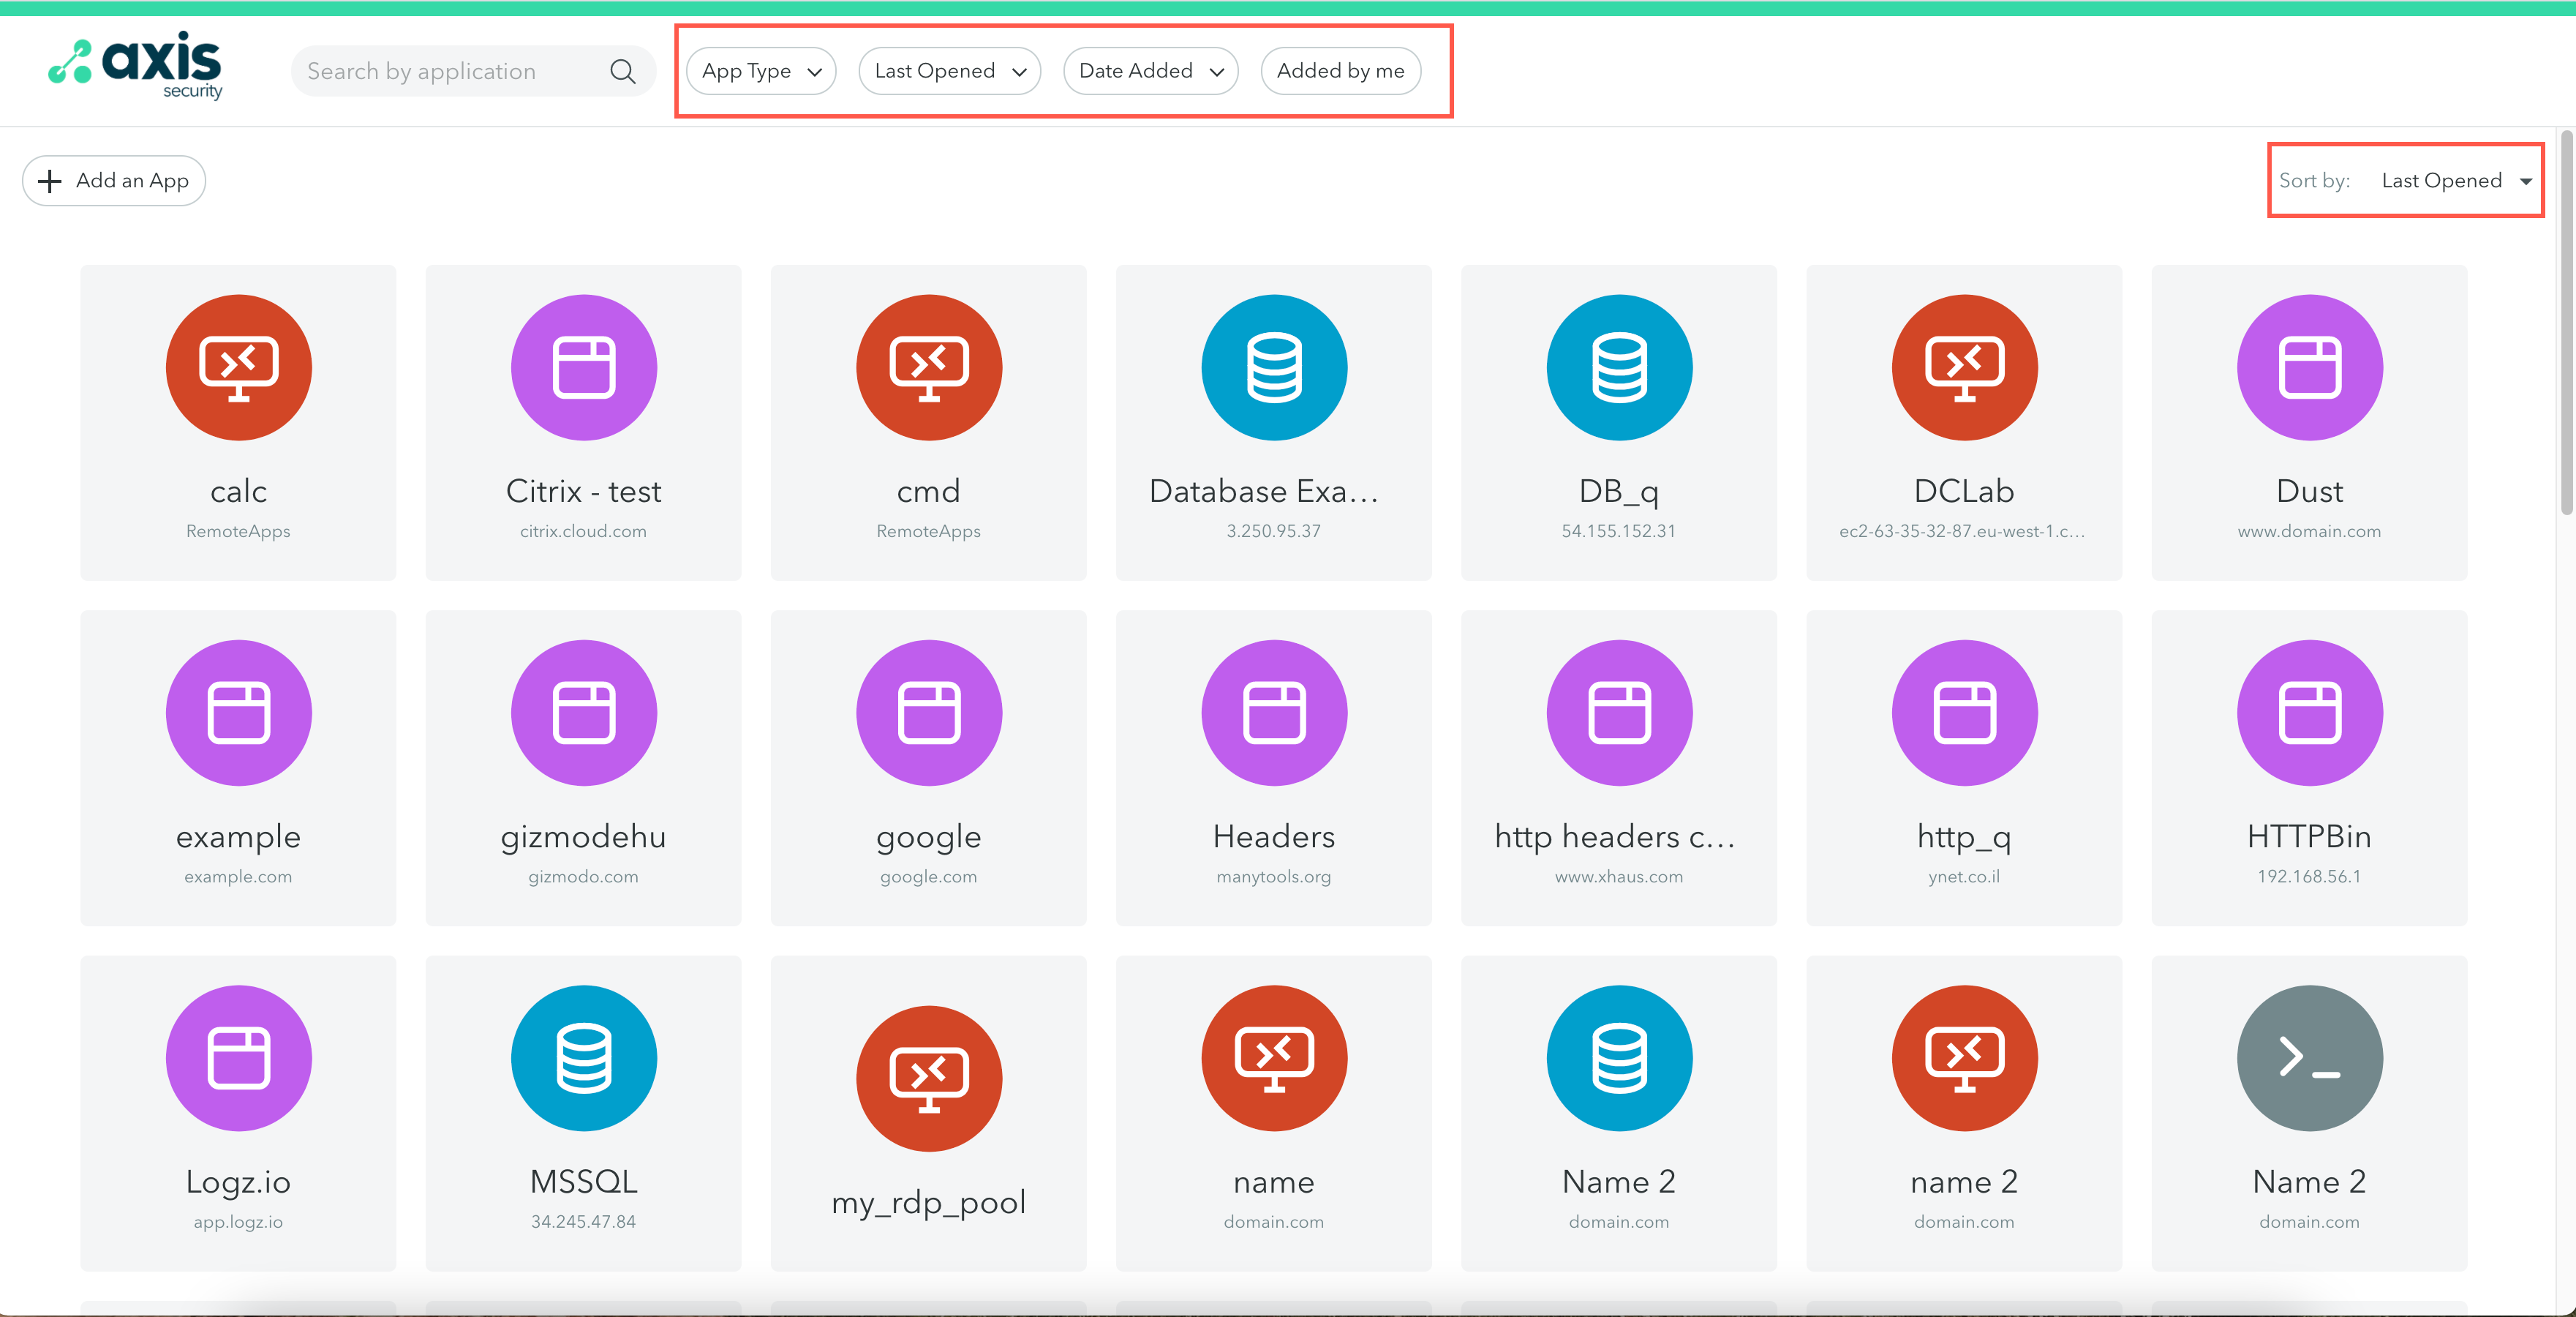Open the cmd remote desktop icon
The width and height of the screenshot is (2576, 1317).
[x=929, y=367]
